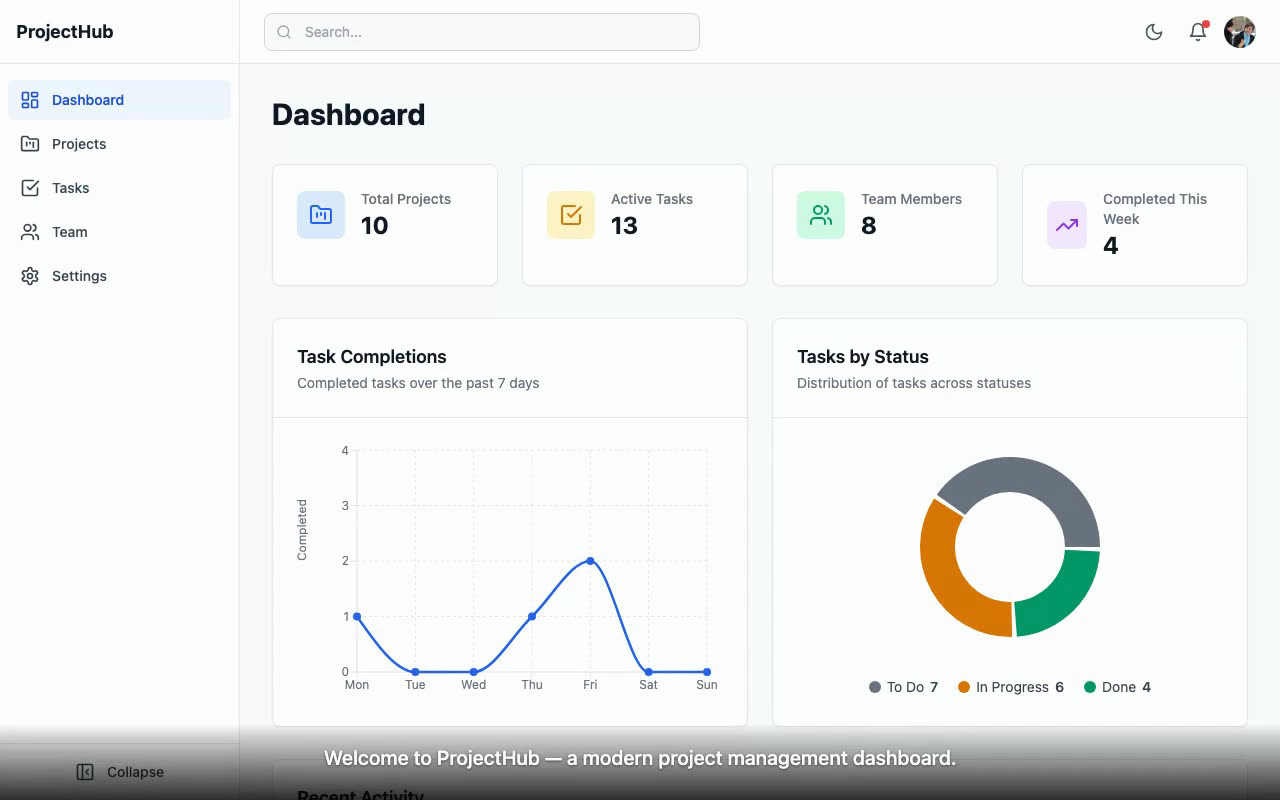Click the Task Completions heading

(x=372, y=357)
